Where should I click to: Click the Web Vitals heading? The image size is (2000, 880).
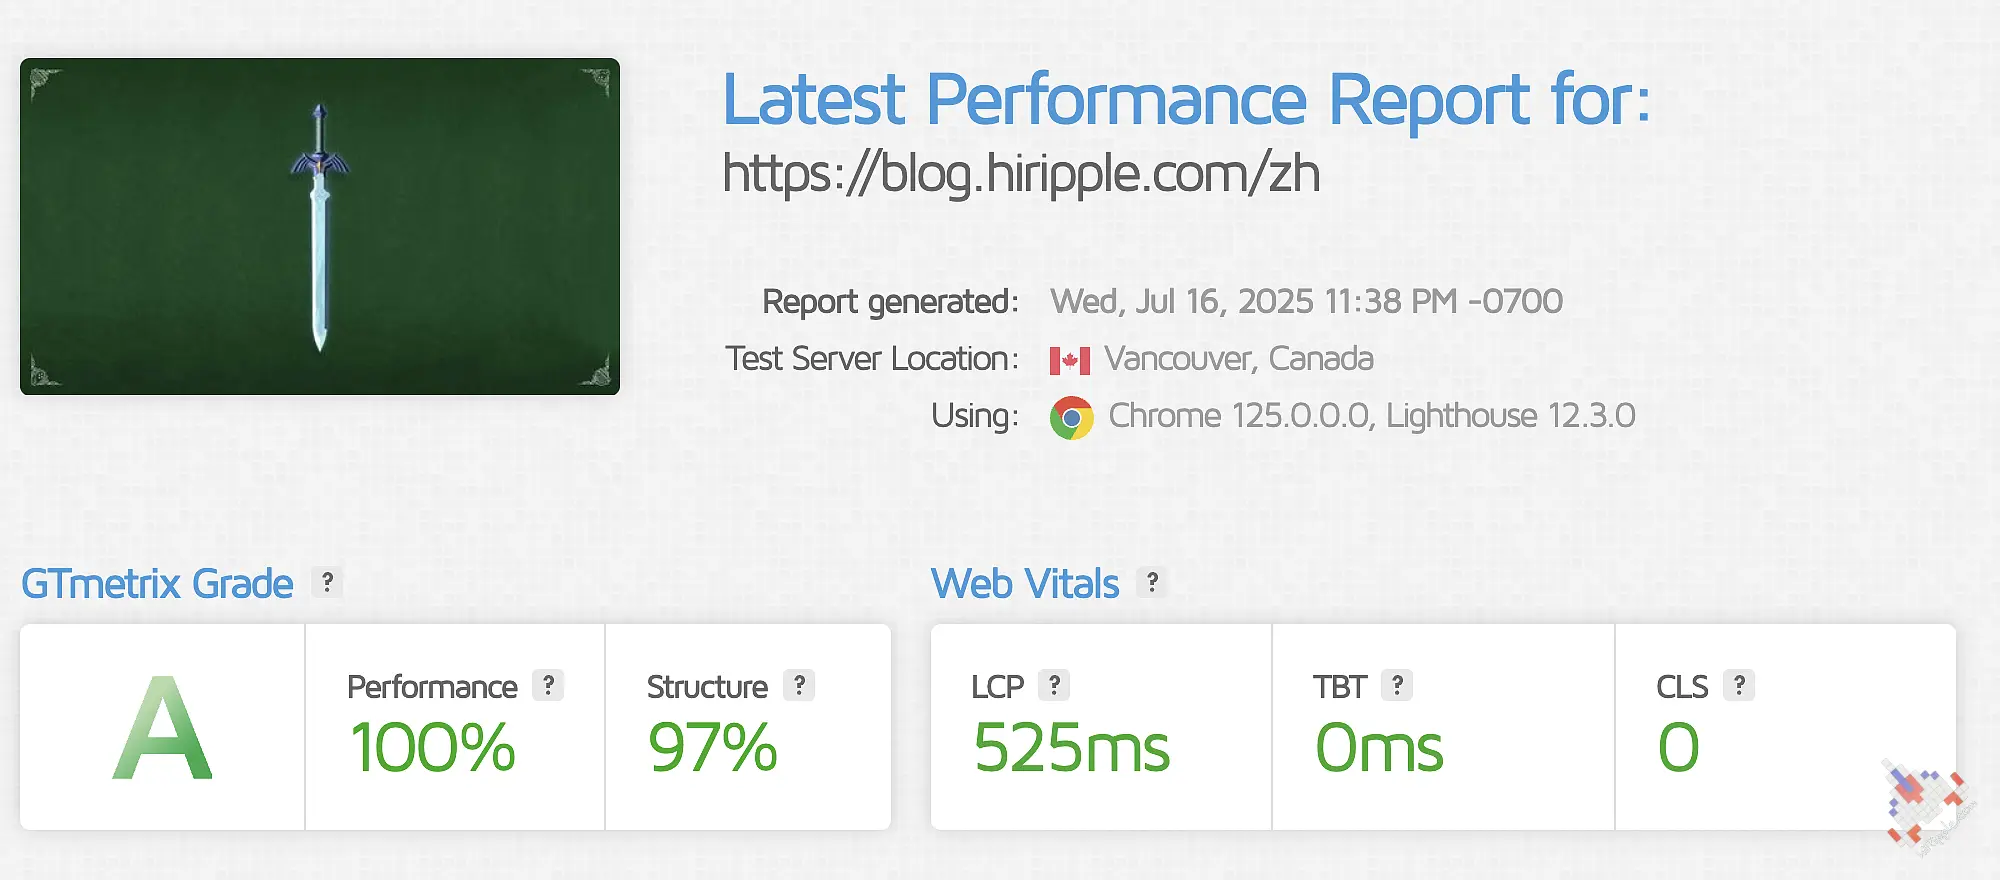pos(1025,584)
